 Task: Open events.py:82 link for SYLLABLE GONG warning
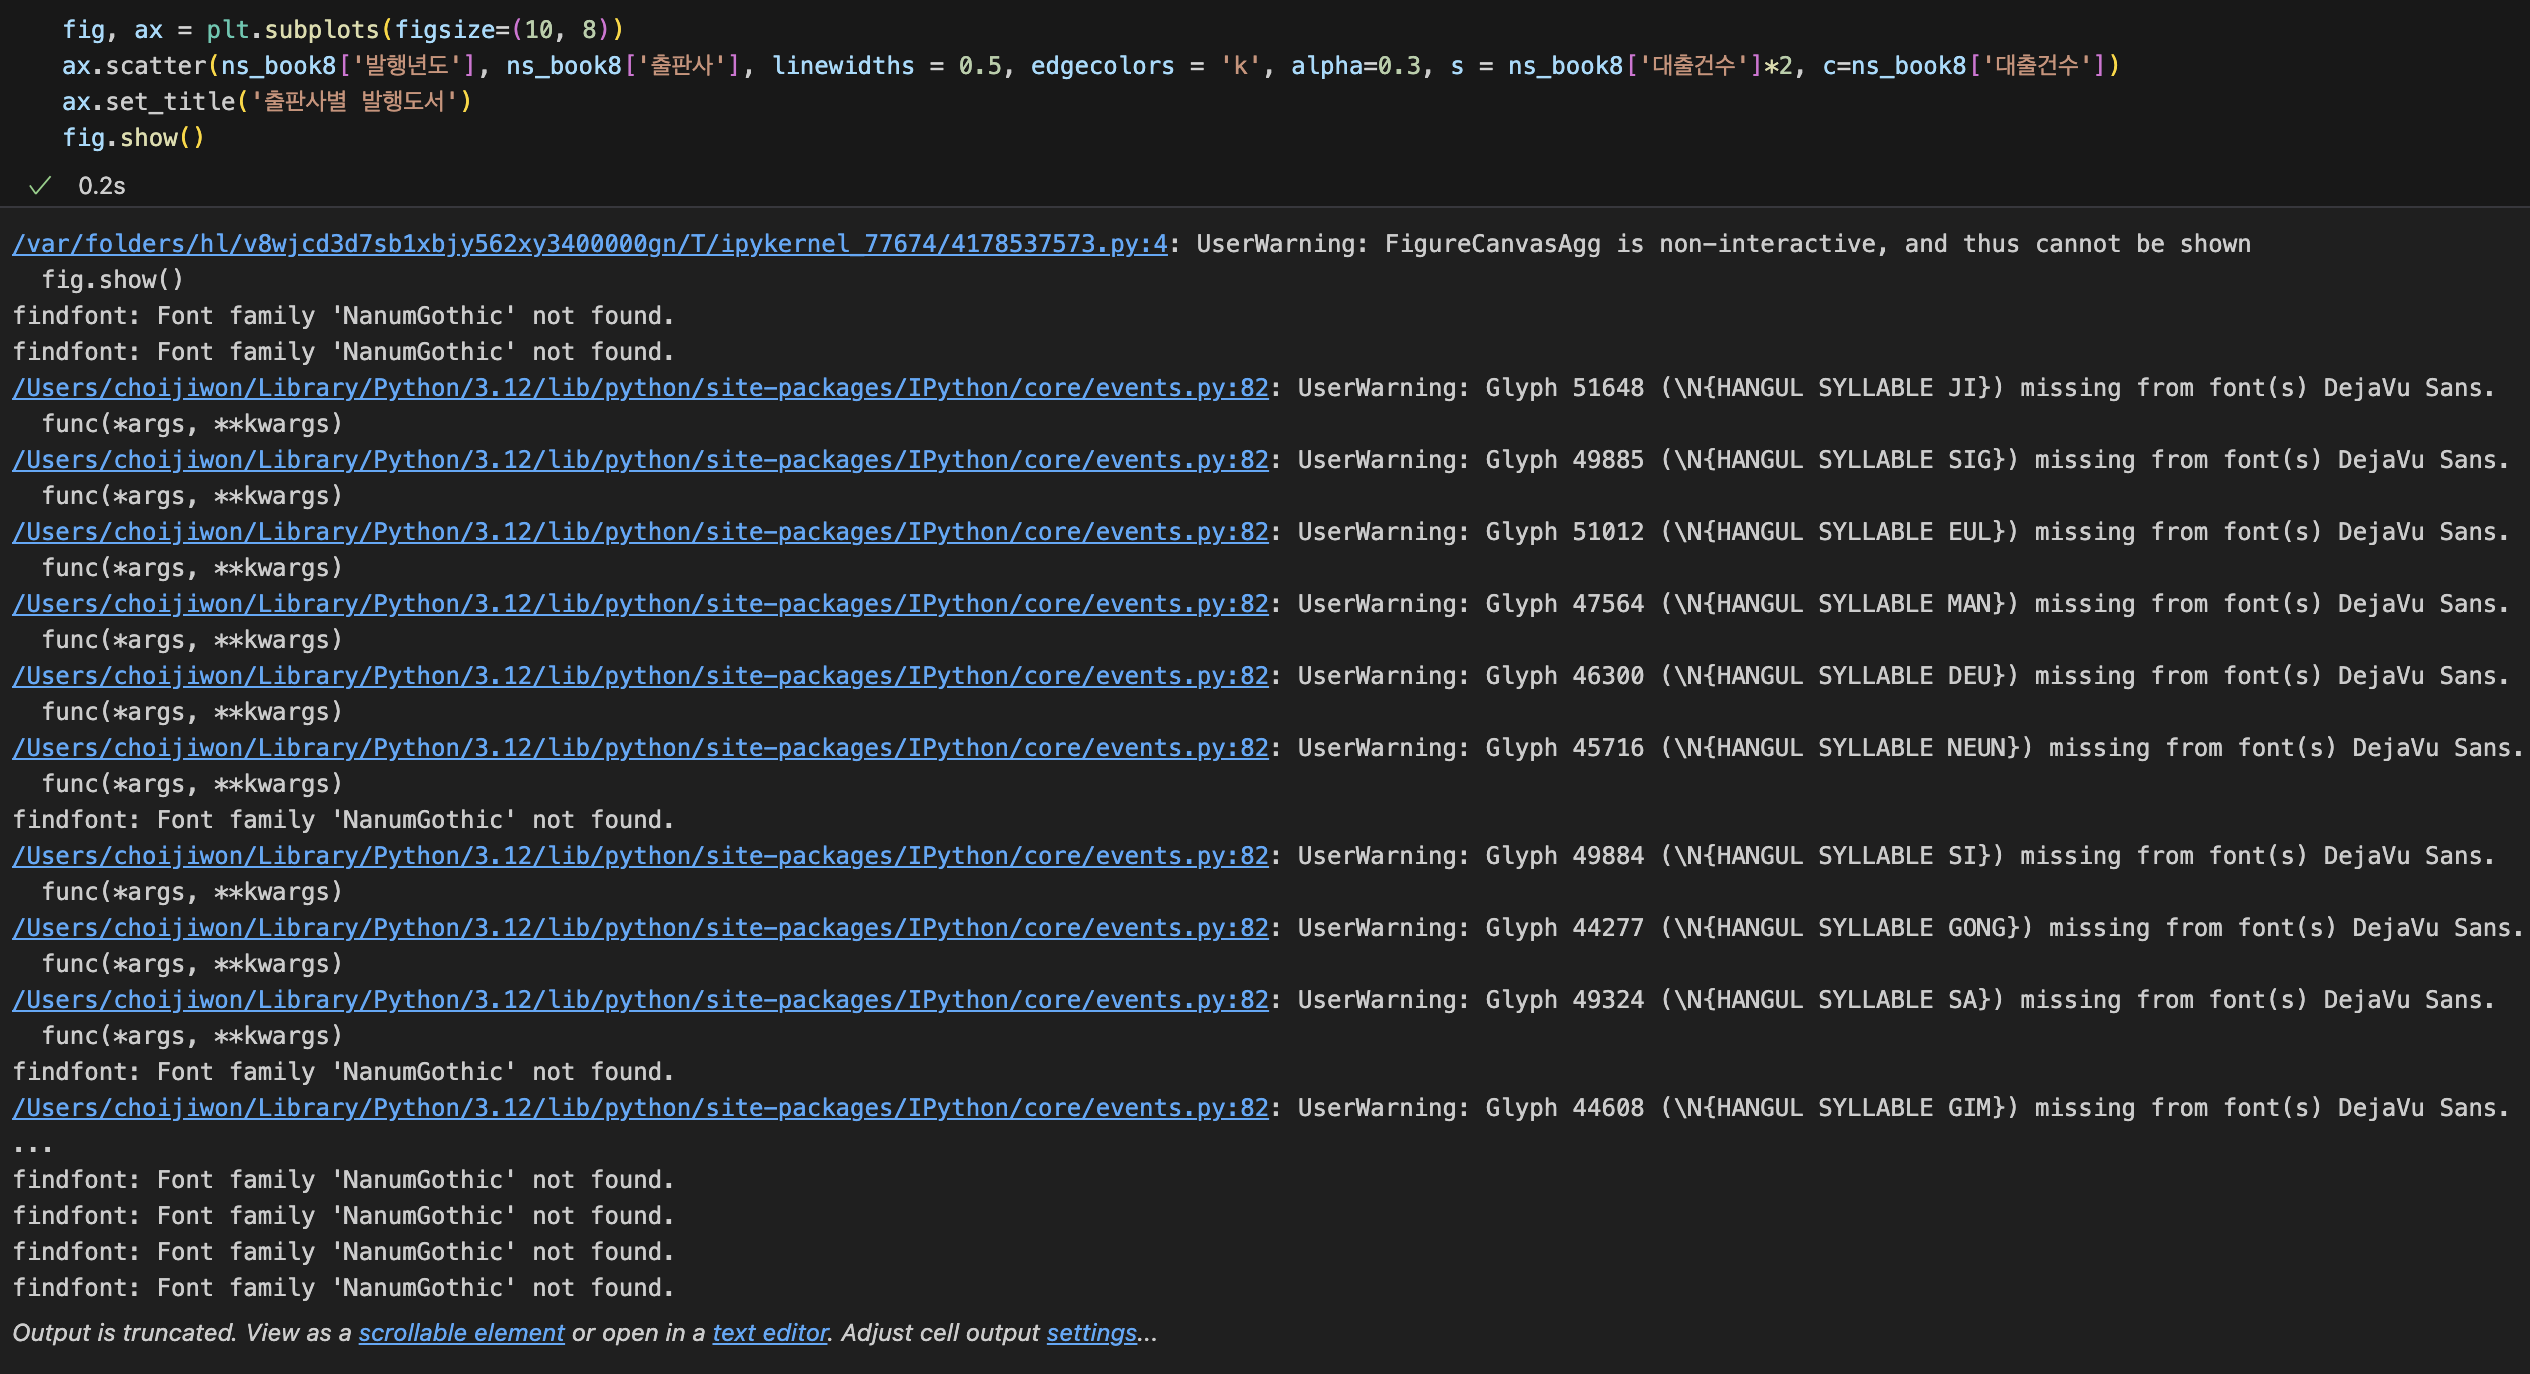point(640,928)
